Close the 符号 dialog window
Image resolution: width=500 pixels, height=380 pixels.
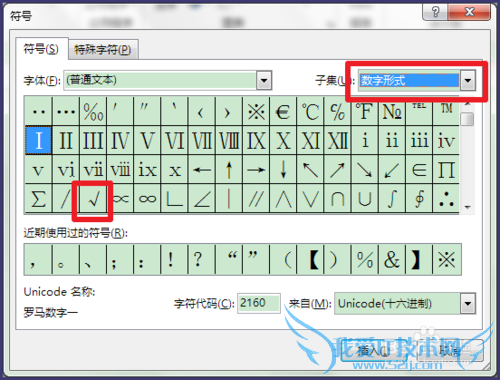click(x=469, y=12)
